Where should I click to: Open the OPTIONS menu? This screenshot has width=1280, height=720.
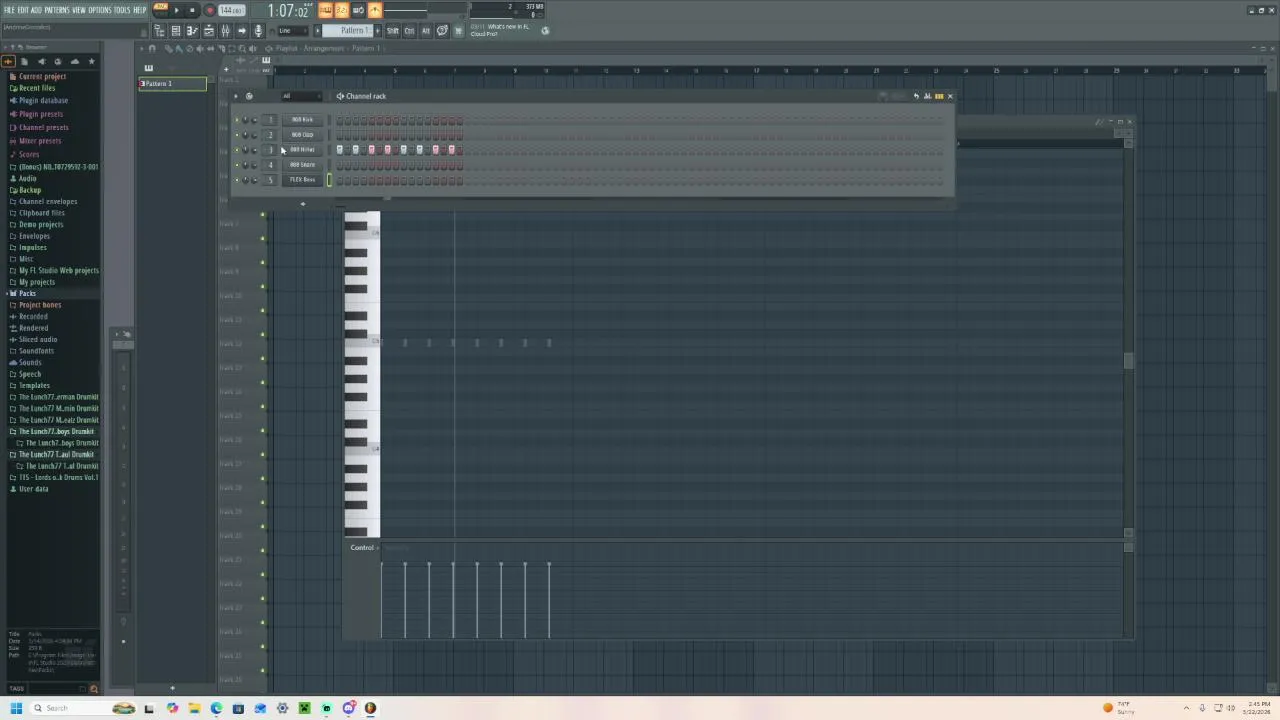click(100, 10)
